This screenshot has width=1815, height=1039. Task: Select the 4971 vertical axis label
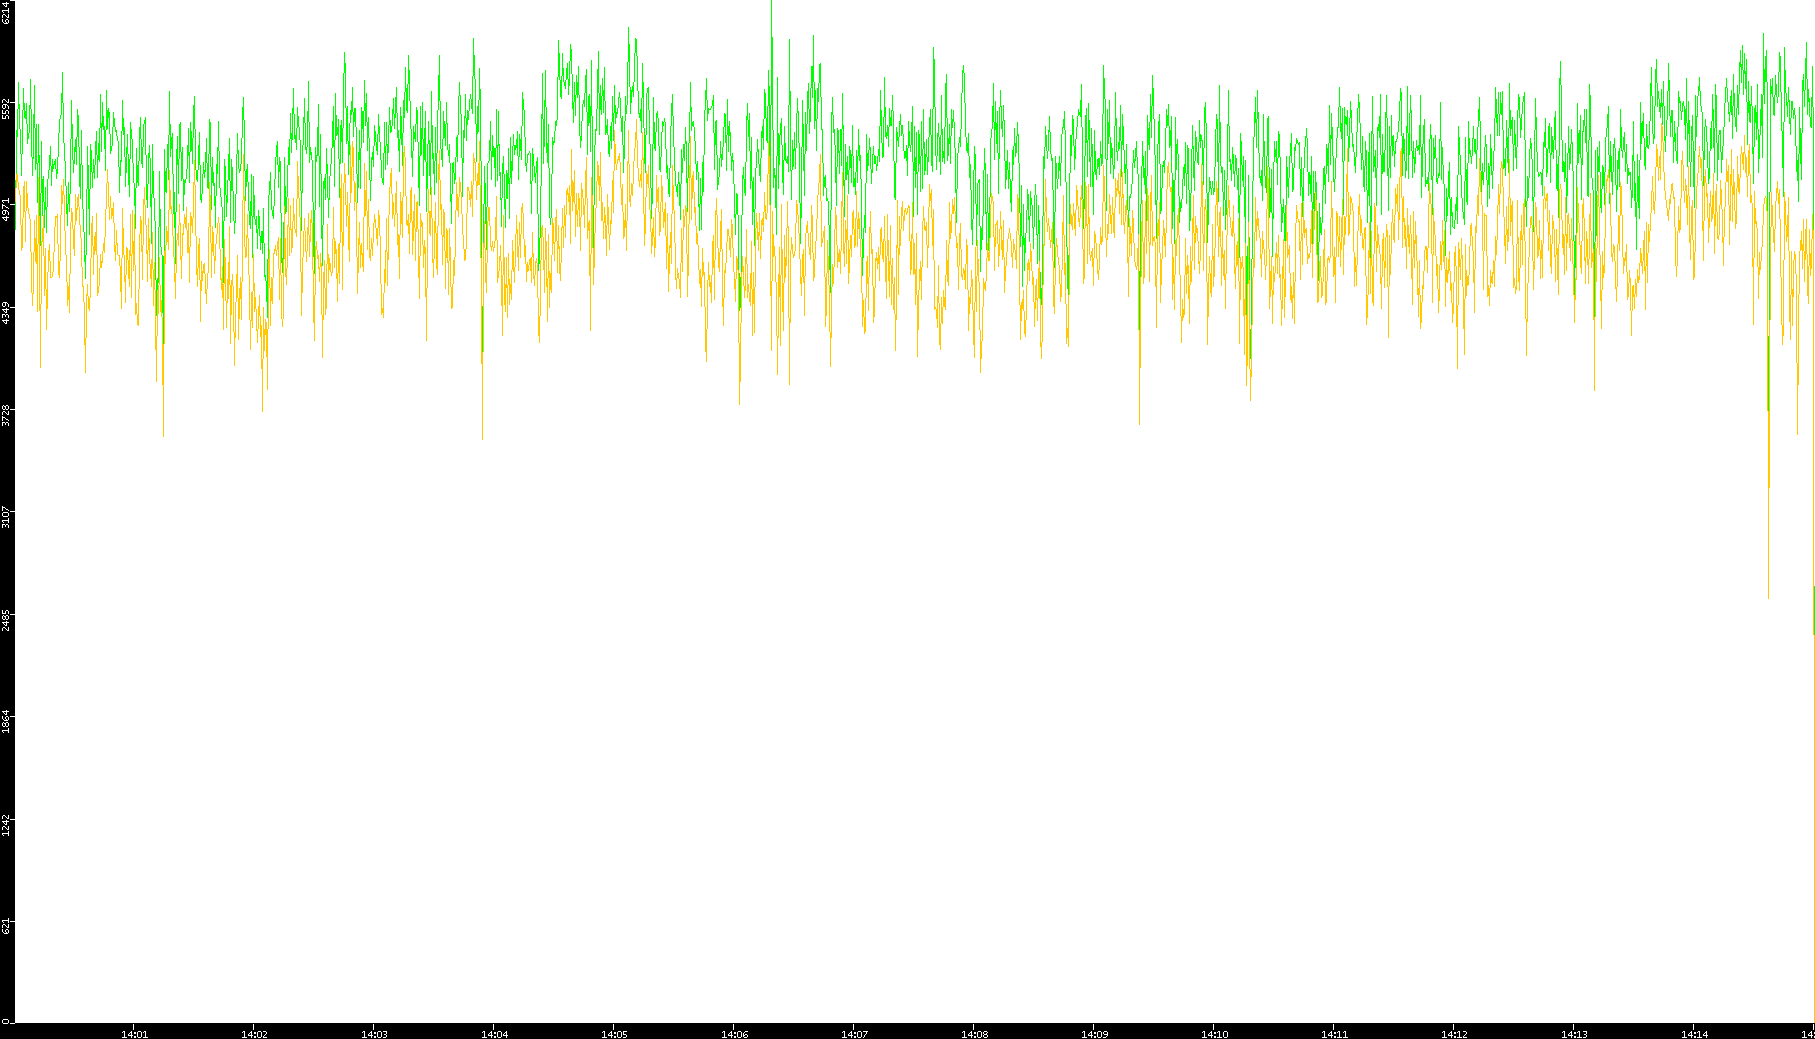pyautogui.click(x=7, y=210)
